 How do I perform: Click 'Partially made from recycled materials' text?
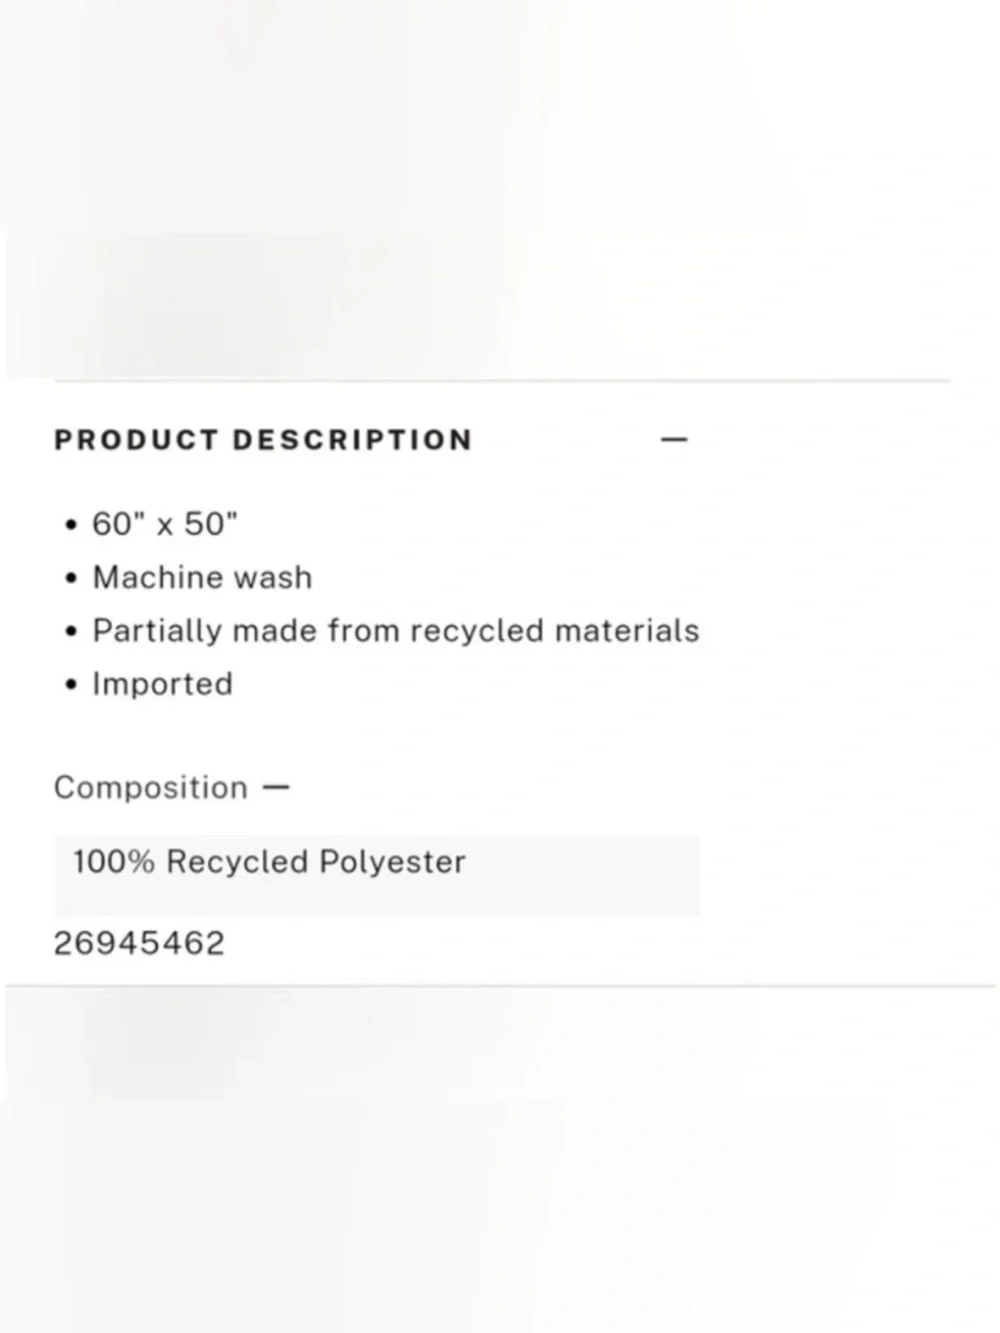pyautogui.click(x=396, y=631)
